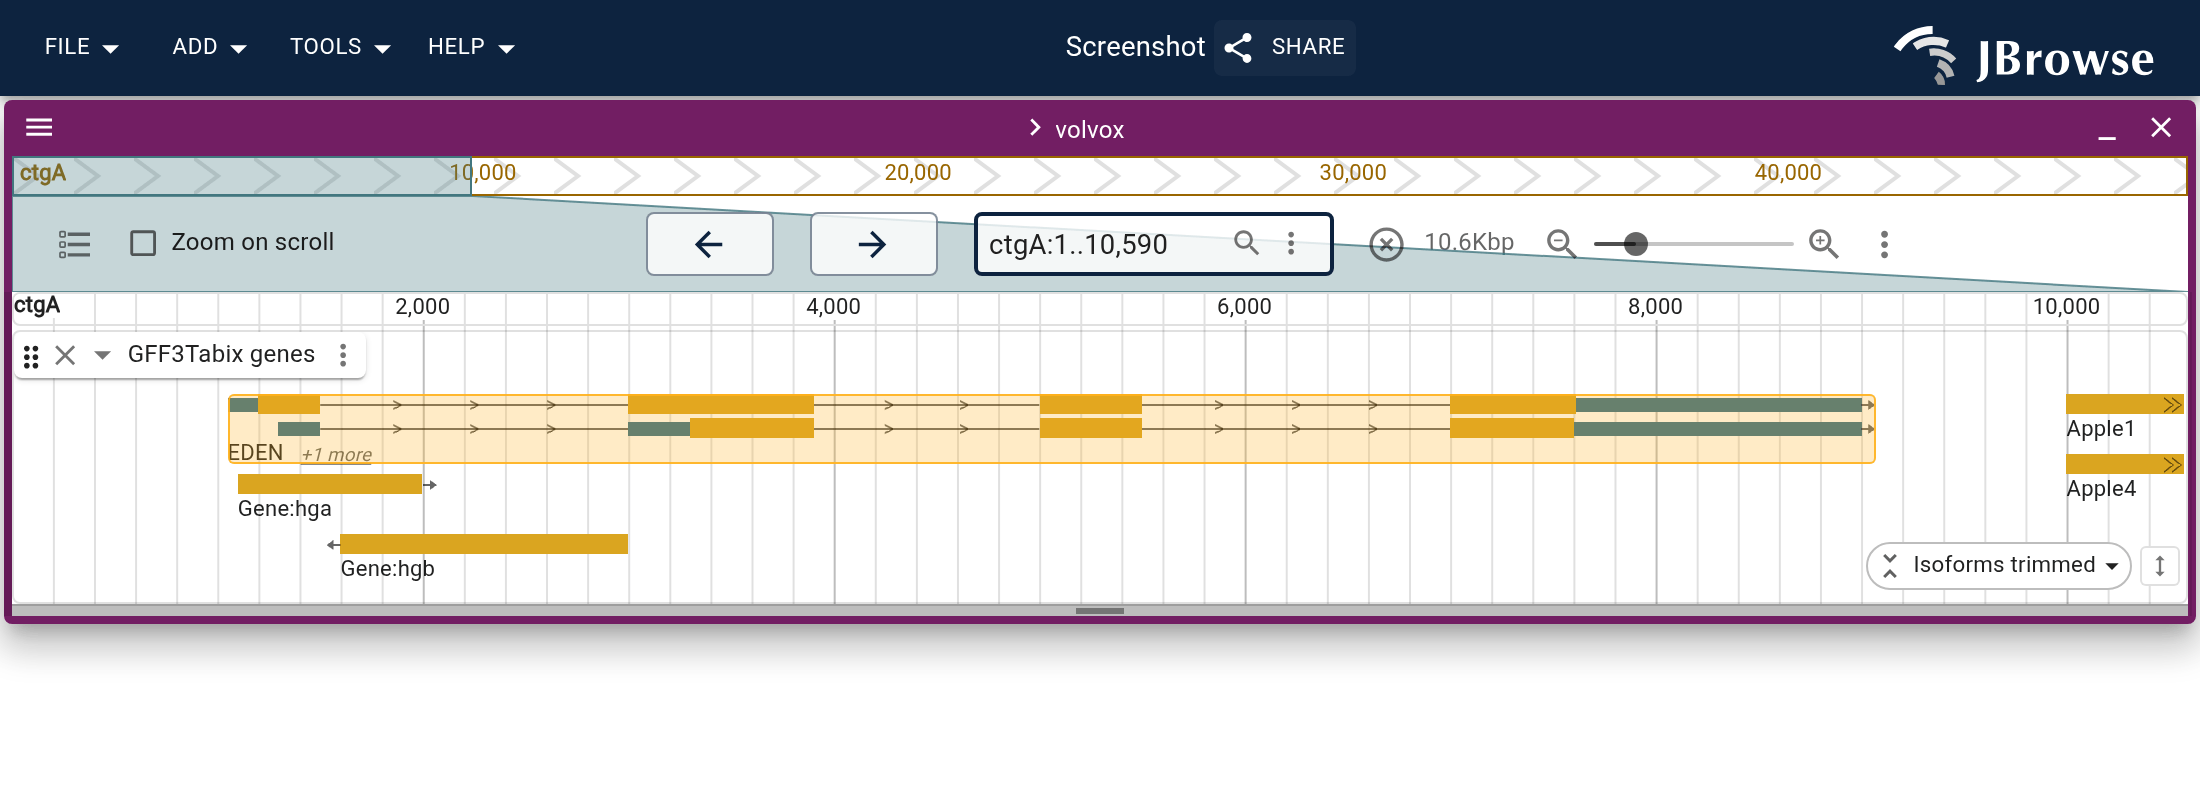Open the FILE menu
The image size is (2200, 800).
pyautogui.click(x=81, y=47)
